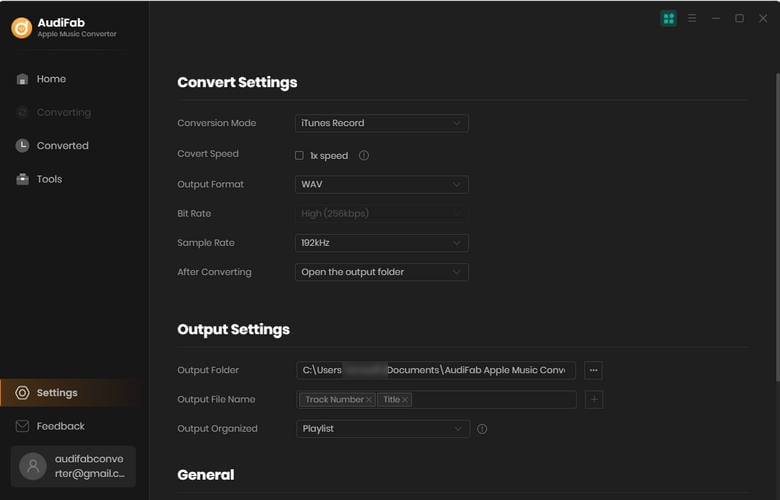The height and width of the screenshot is (500, 780).
Task: Click the vertical scrollbar on the right
Action: [777, 228]
